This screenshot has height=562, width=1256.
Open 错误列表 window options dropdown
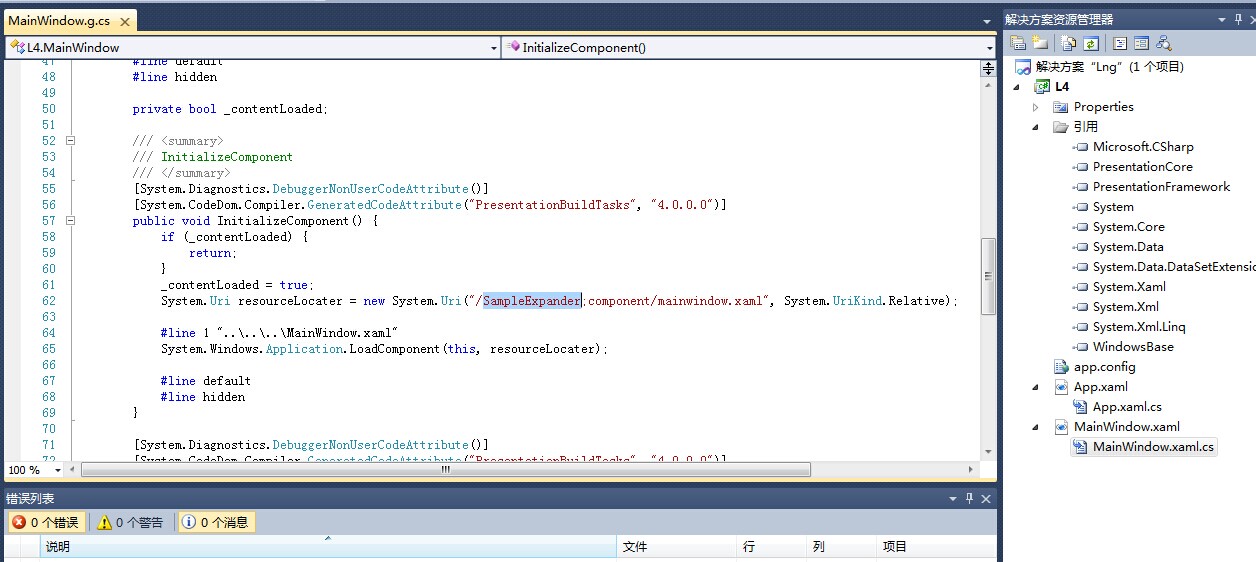pyautogui.click(x=953, y=498)
